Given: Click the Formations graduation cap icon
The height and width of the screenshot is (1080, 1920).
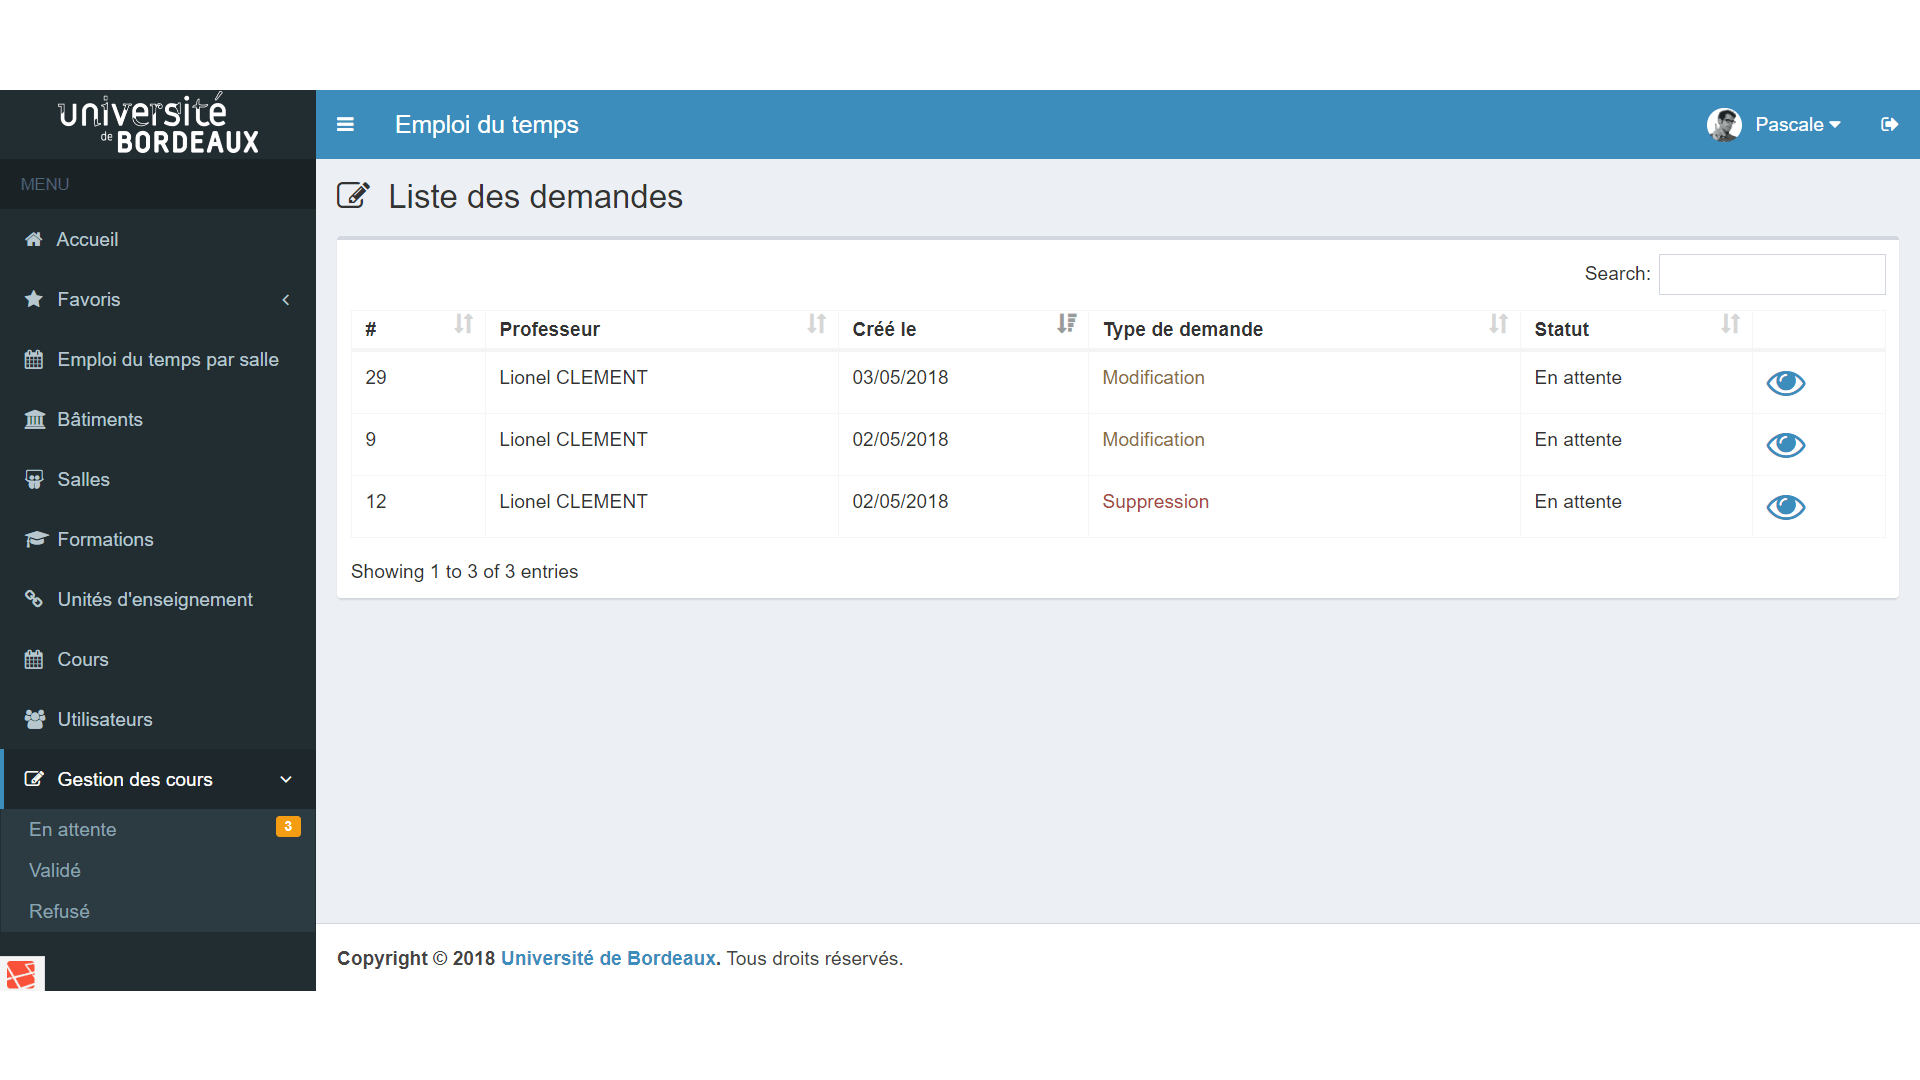Looking at the screenshot, I should click(33, 539).
